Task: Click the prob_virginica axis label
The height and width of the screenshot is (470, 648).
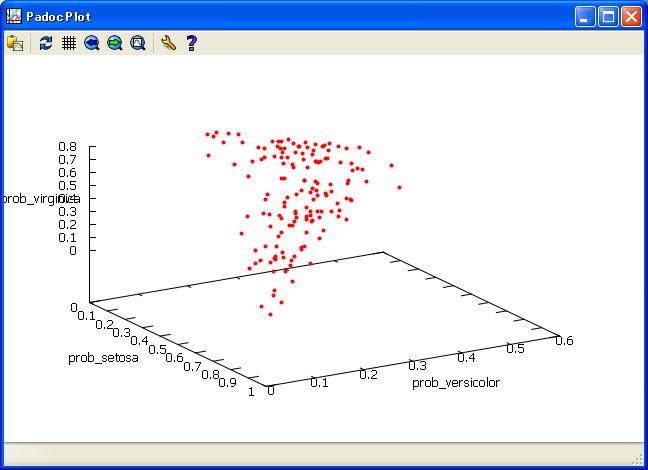Action: coord(40,199)
